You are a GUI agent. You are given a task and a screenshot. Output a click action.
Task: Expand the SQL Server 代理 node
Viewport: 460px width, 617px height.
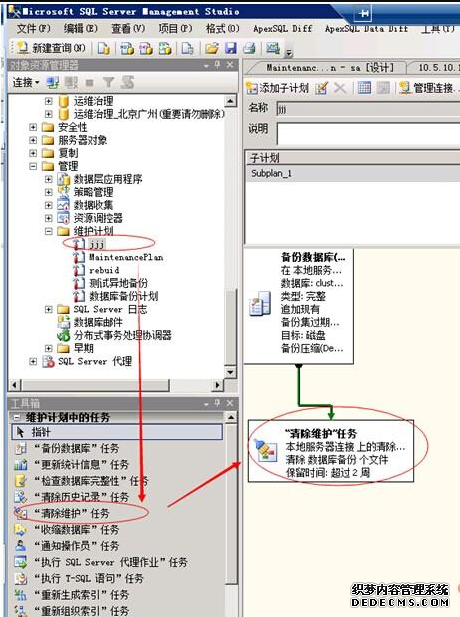33,361
